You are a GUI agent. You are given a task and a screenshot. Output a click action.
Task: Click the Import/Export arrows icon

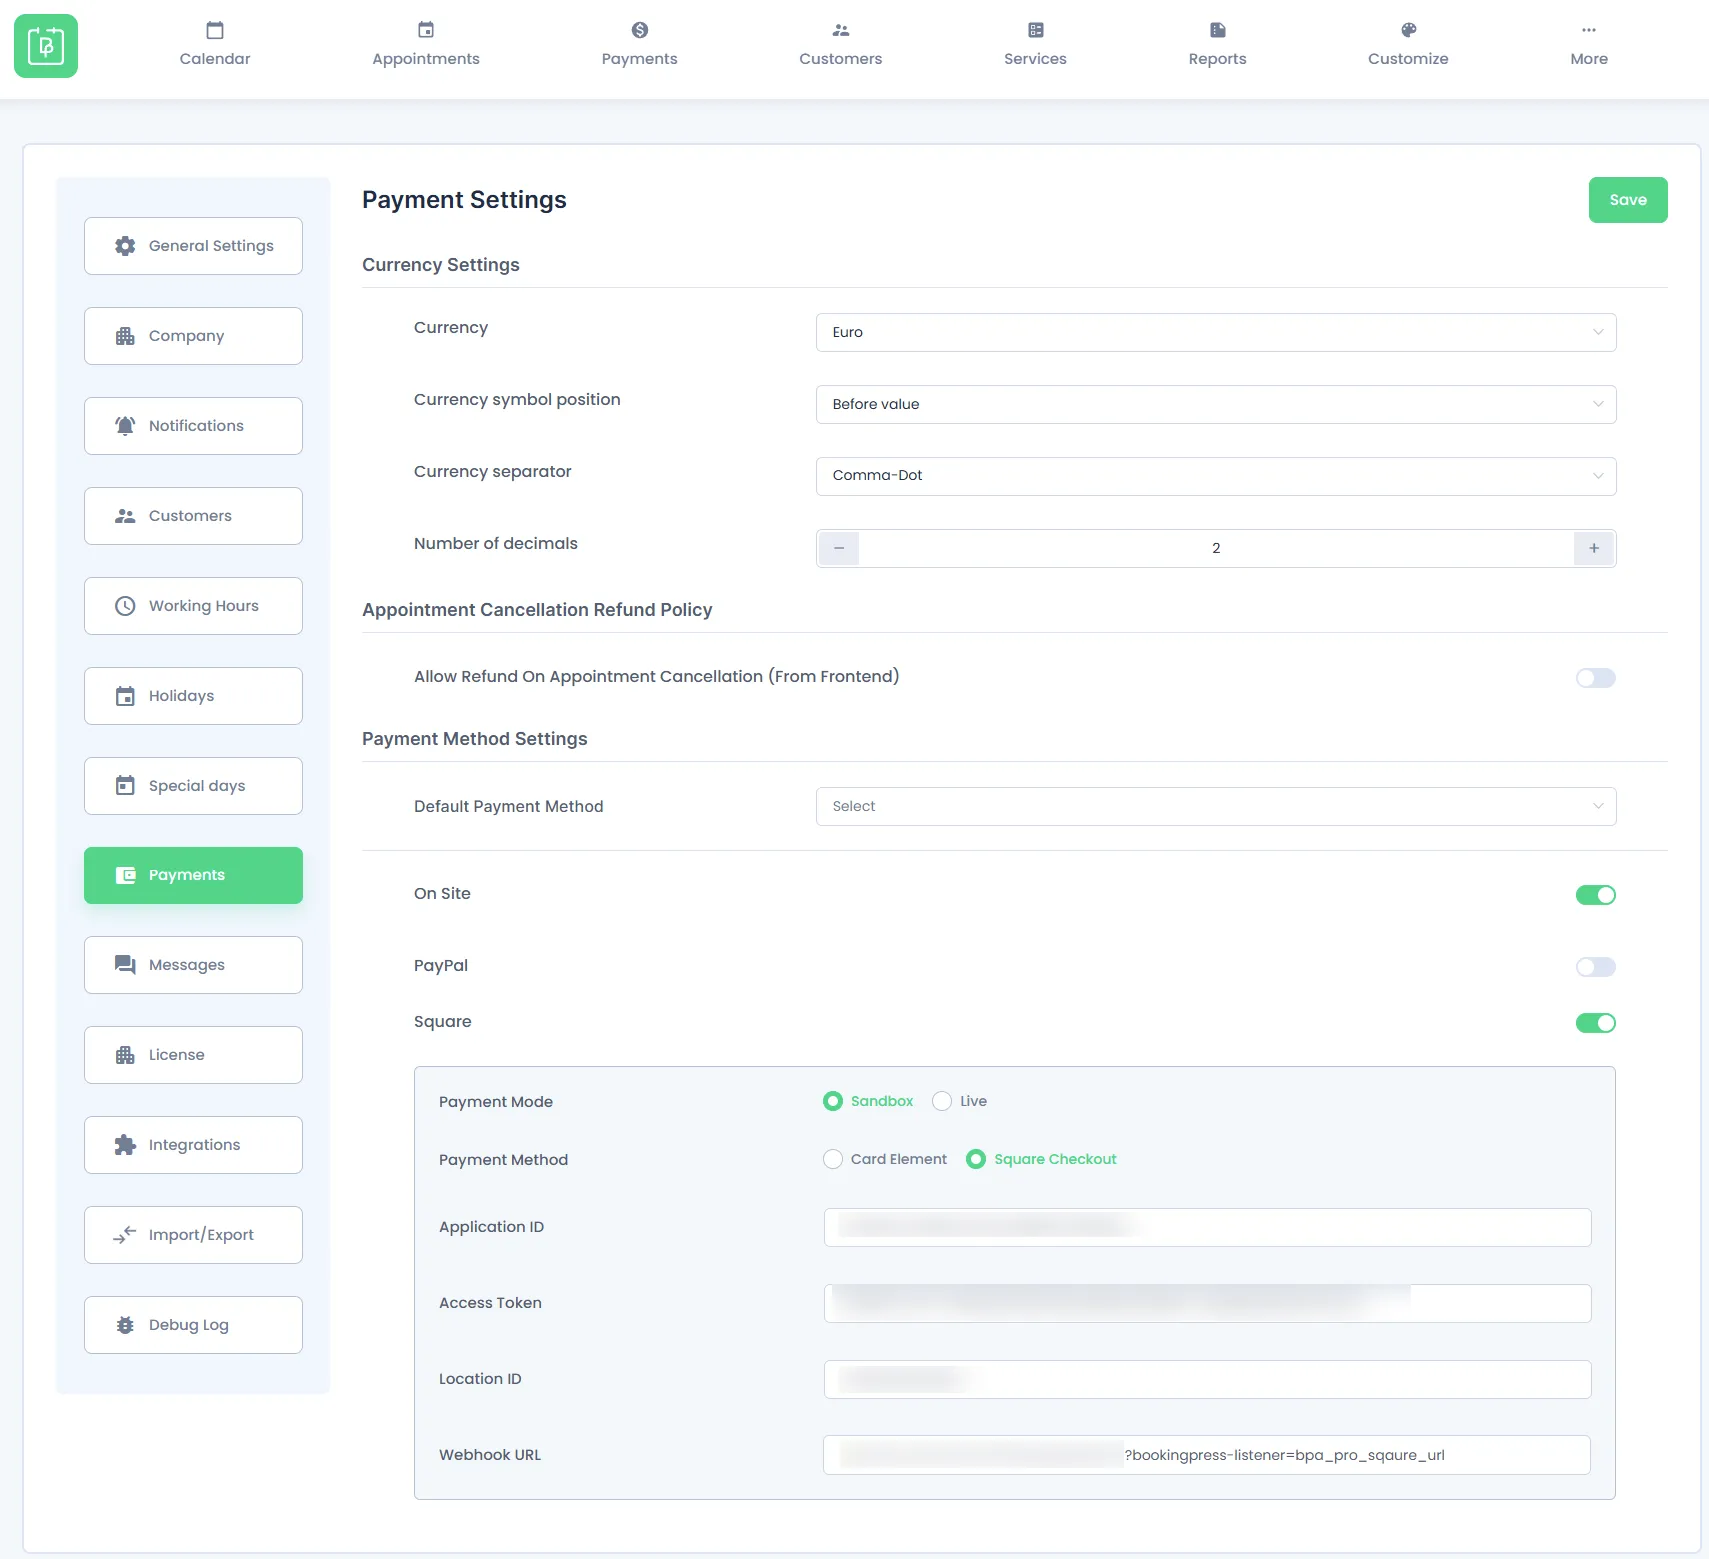(125, 1235)
